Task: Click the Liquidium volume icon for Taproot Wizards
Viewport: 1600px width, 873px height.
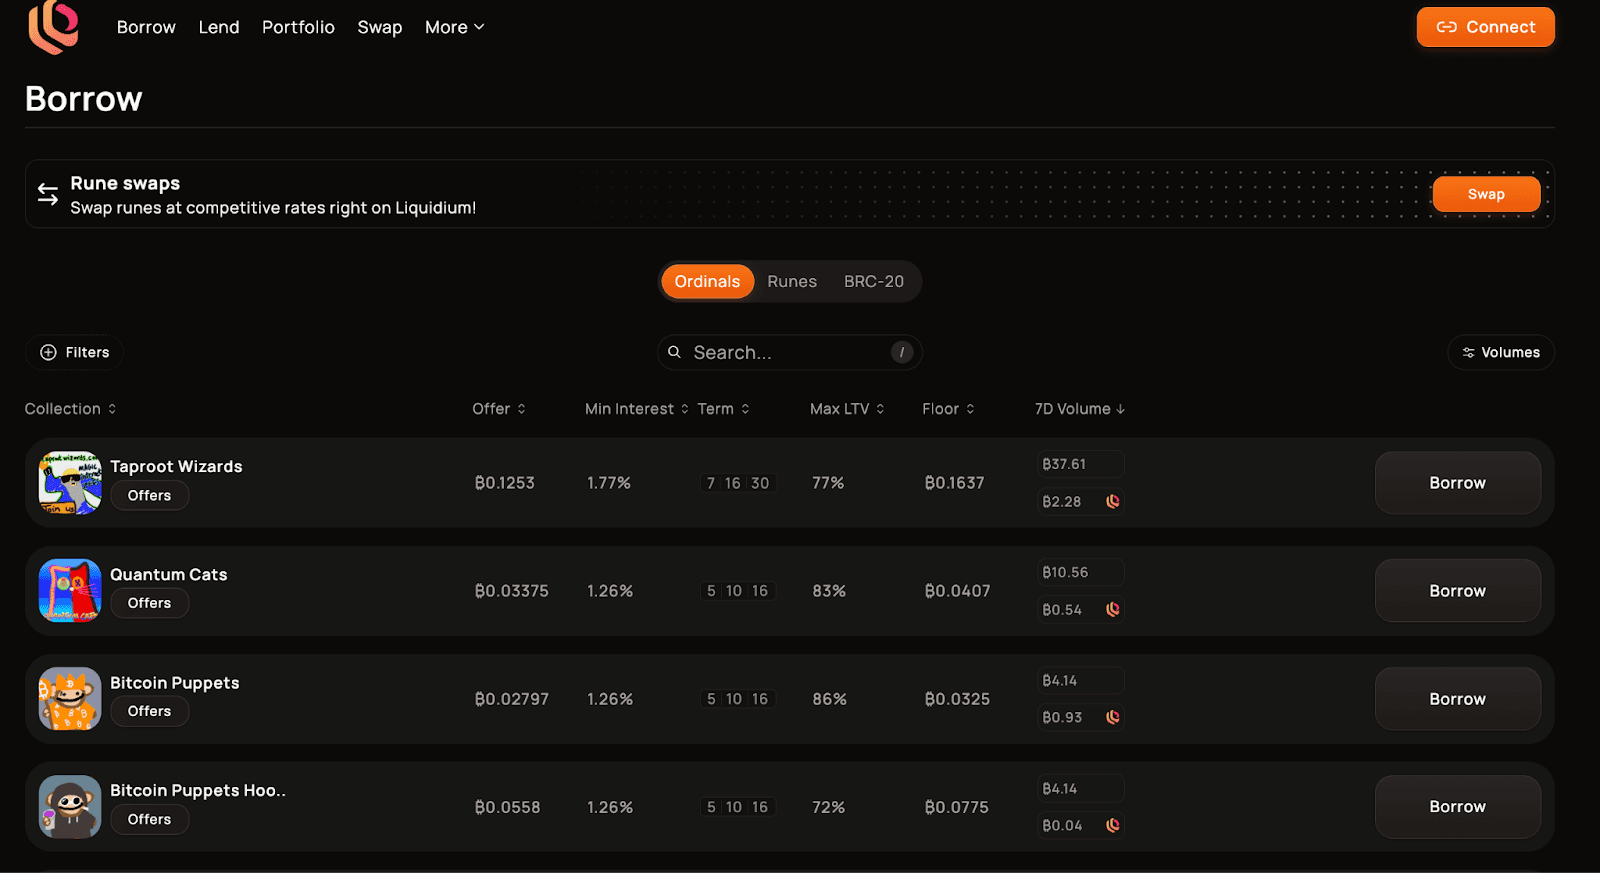Action: 1113,502
